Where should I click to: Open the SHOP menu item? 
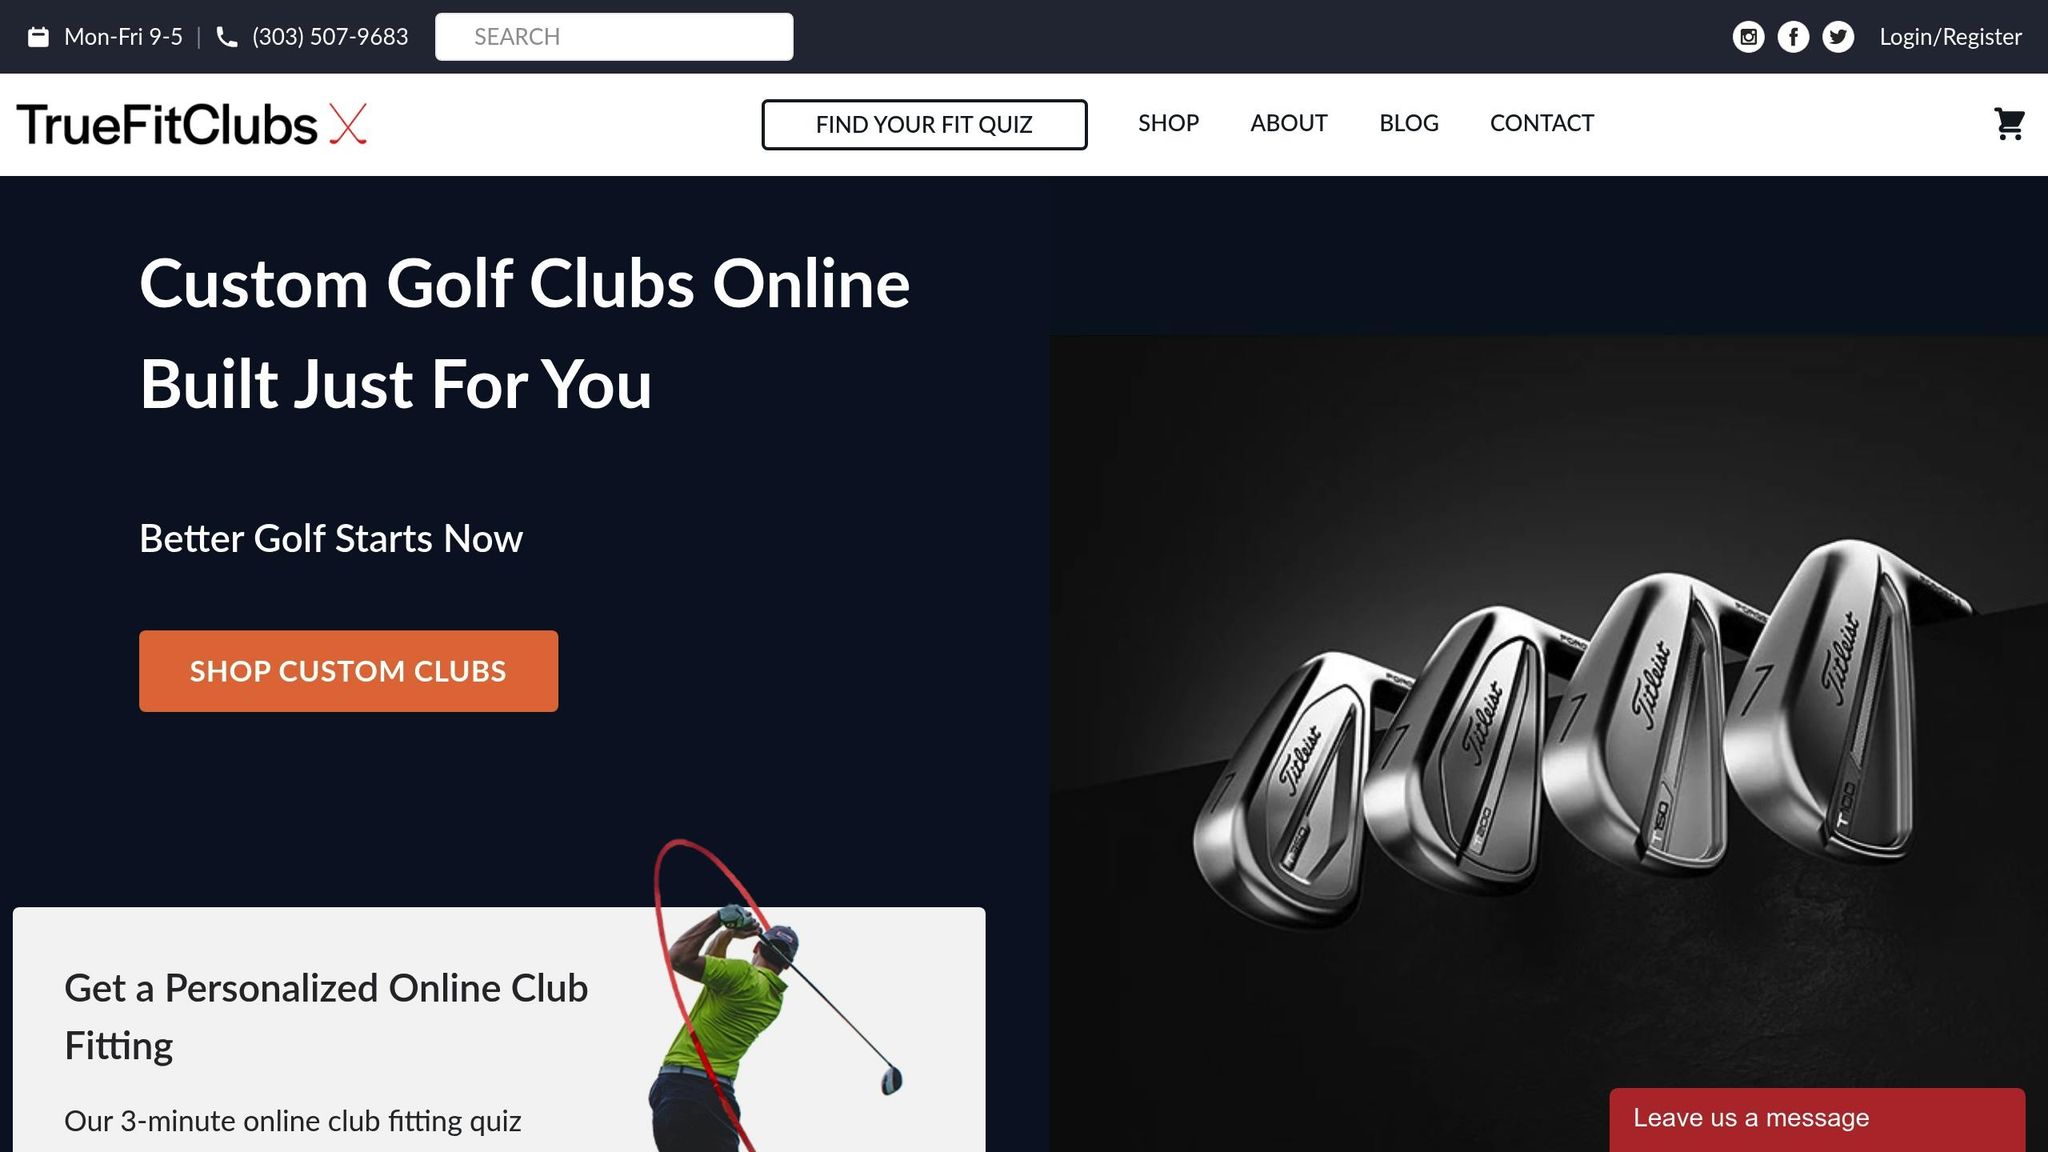coord(1168,123)
